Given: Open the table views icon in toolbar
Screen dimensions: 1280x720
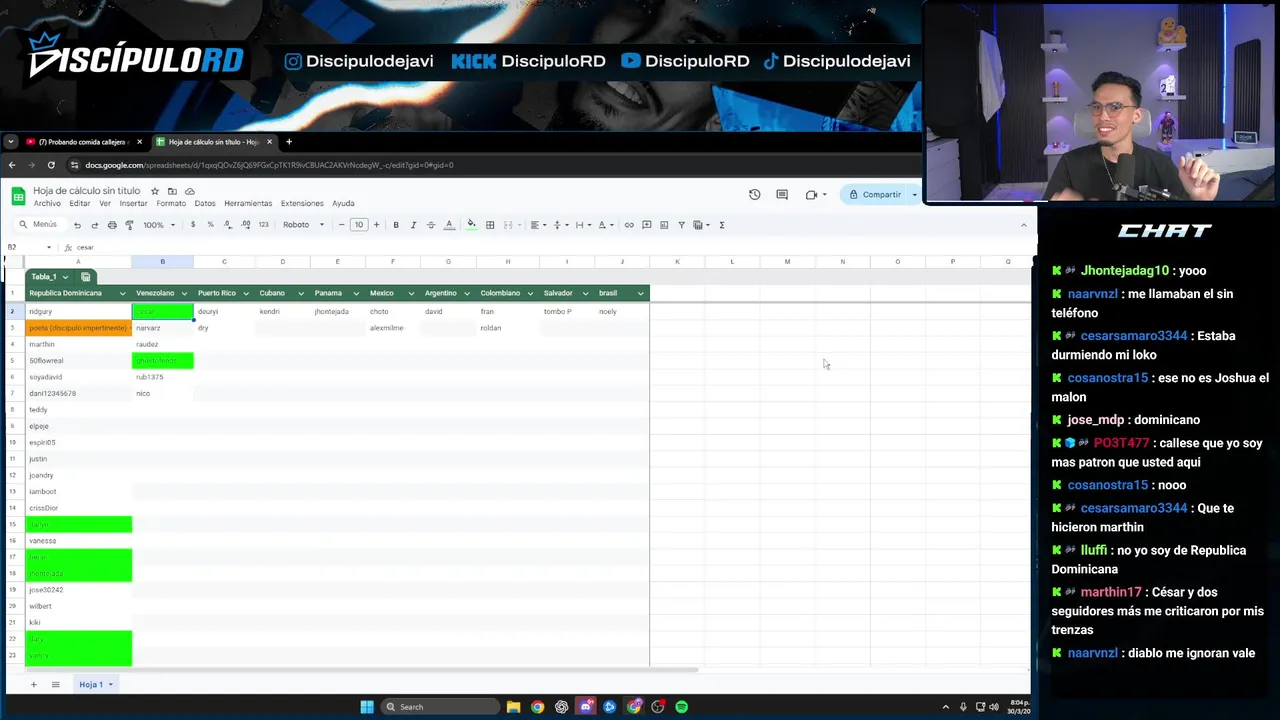Looking at the screenshot, I should (x=700, y=225).
